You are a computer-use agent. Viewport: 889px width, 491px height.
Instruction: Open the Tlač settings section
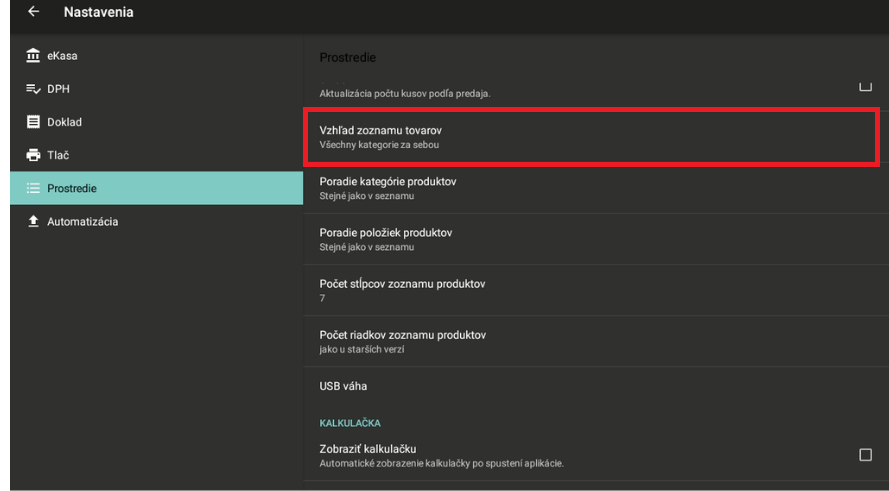click(58, 155)
